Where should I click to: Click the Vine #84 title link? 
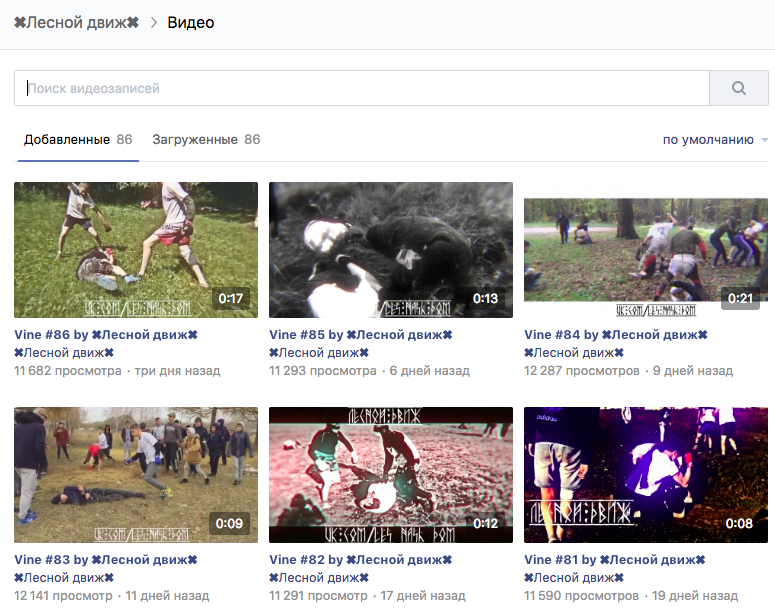pyautogui.click(x=616, y=335)
